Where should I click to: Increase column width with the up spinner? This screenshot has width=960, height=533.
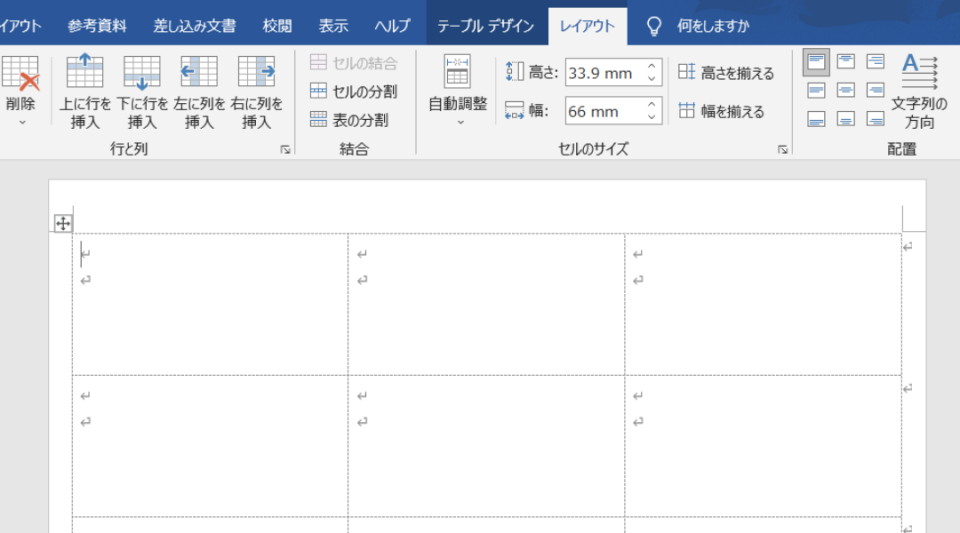651,105
